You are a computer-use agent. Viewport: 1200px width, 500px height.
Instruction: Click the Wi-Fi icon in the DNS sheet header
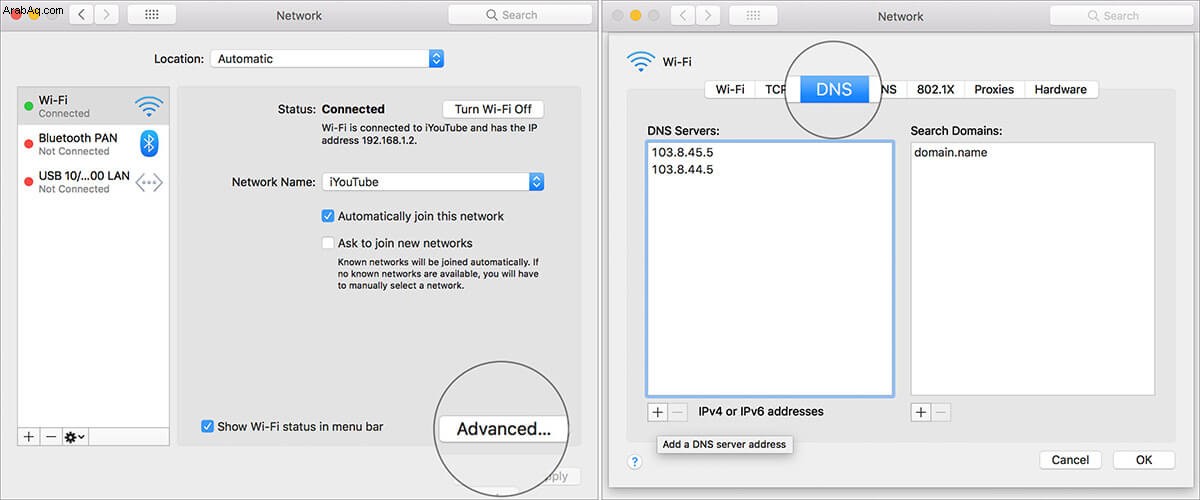tap(641, 61)
